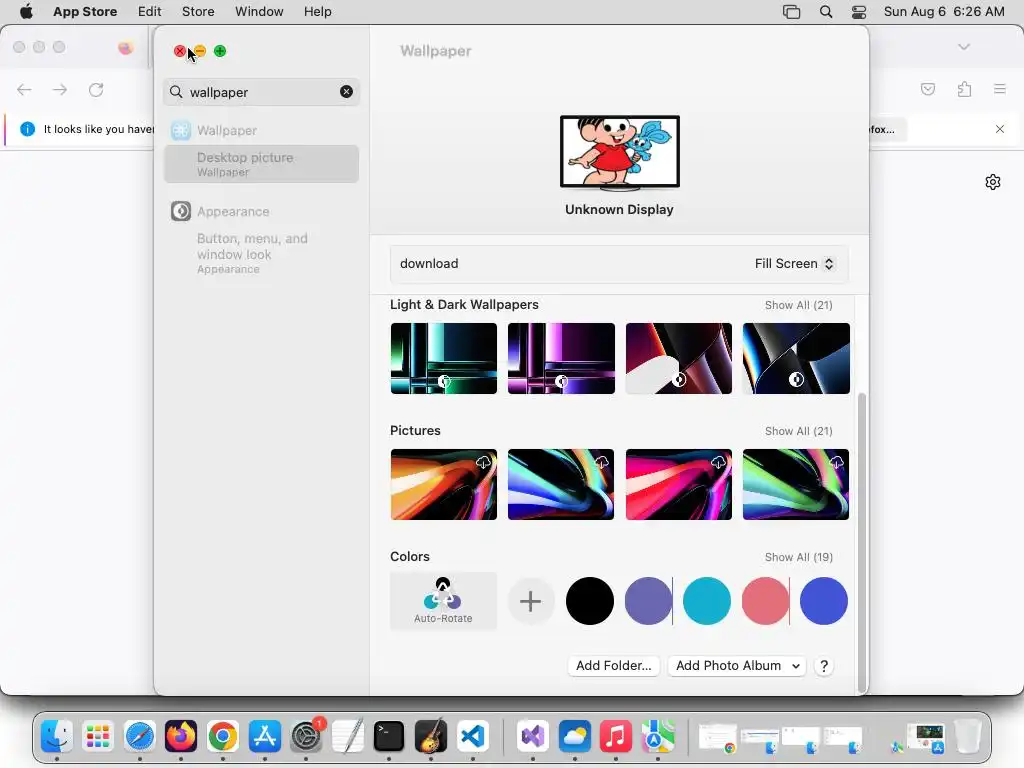Open Control Center in menu bar

click(859, 11)
